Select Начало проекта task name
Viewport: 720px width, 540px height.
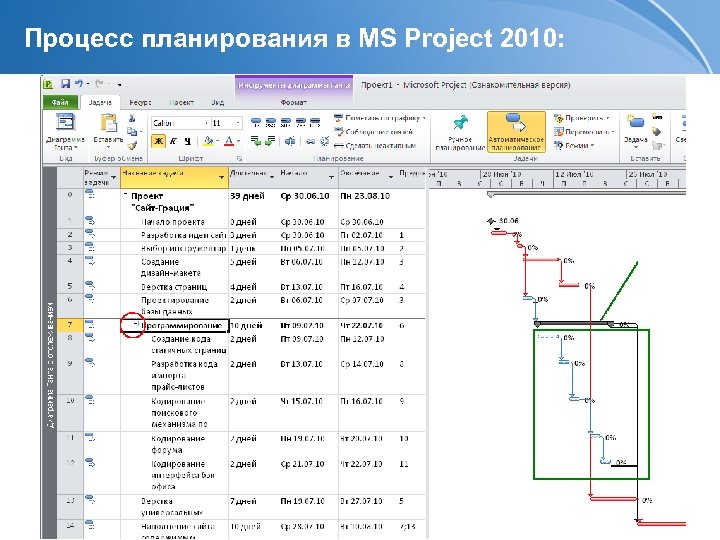coord(173,222)
